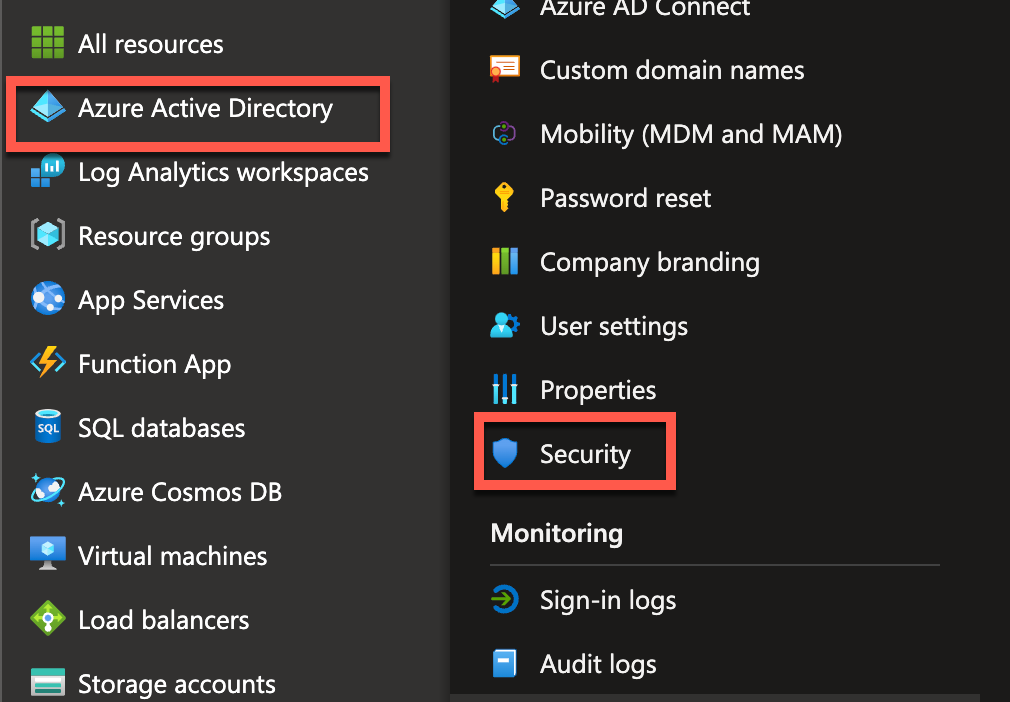This screenshot has height=702, width=1010.
Task: Click the Azure Cosmos DB planet icon
Action: point(48,492)
